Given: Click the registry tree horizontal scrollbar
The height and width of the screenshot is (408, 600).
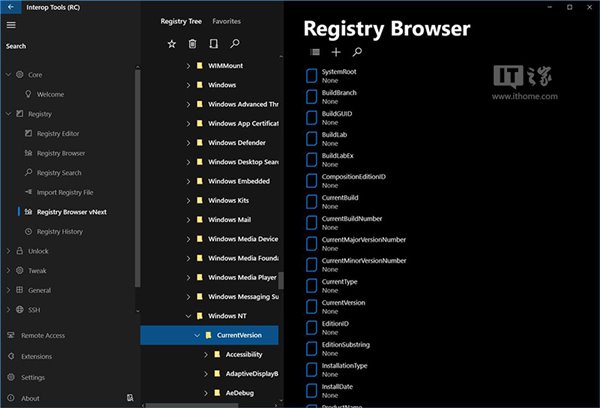Looking at the screenshot, I should coord(191,405).
